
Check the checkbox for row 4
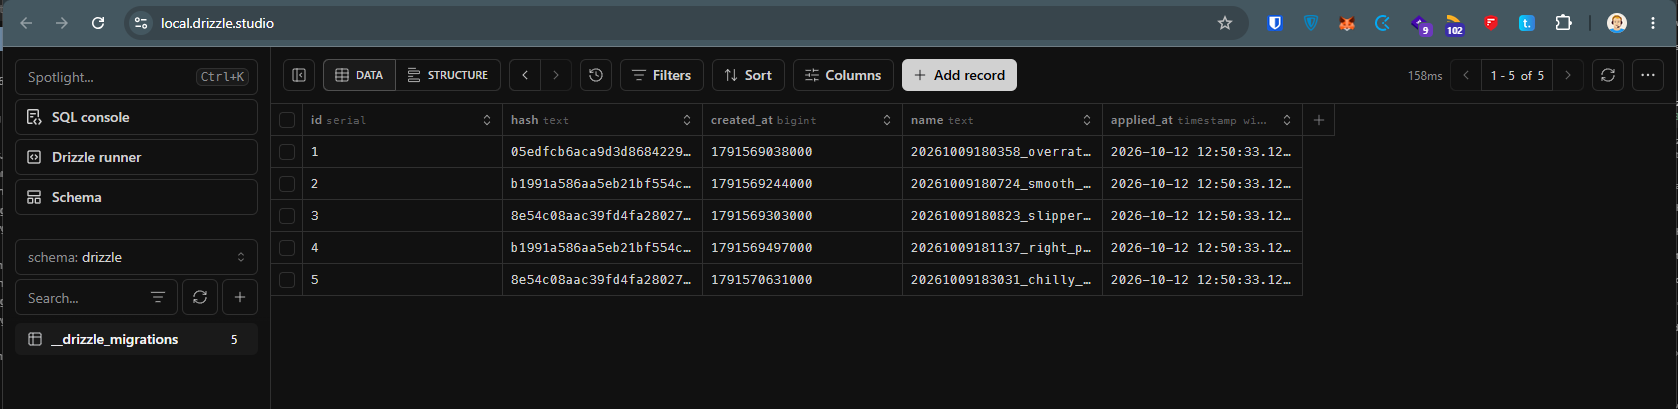[287, 248]
